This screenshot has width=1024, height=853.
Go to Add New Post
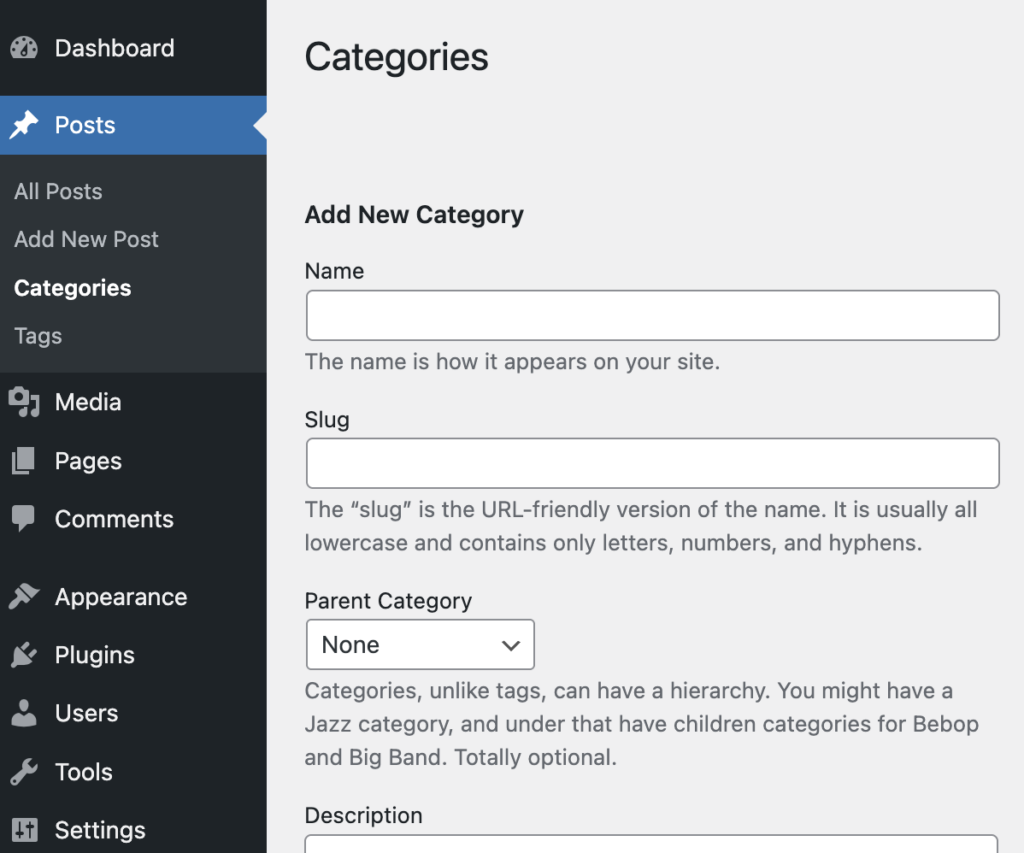coord(86,239)
